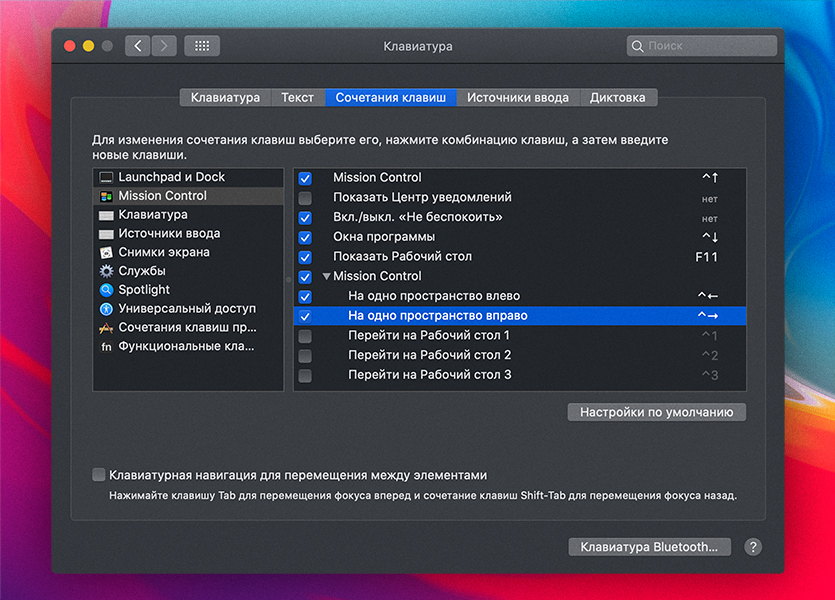Select the Службы gear icon
Image resolution: width=835 pixels, height=600 pixels.
(106, 271)
